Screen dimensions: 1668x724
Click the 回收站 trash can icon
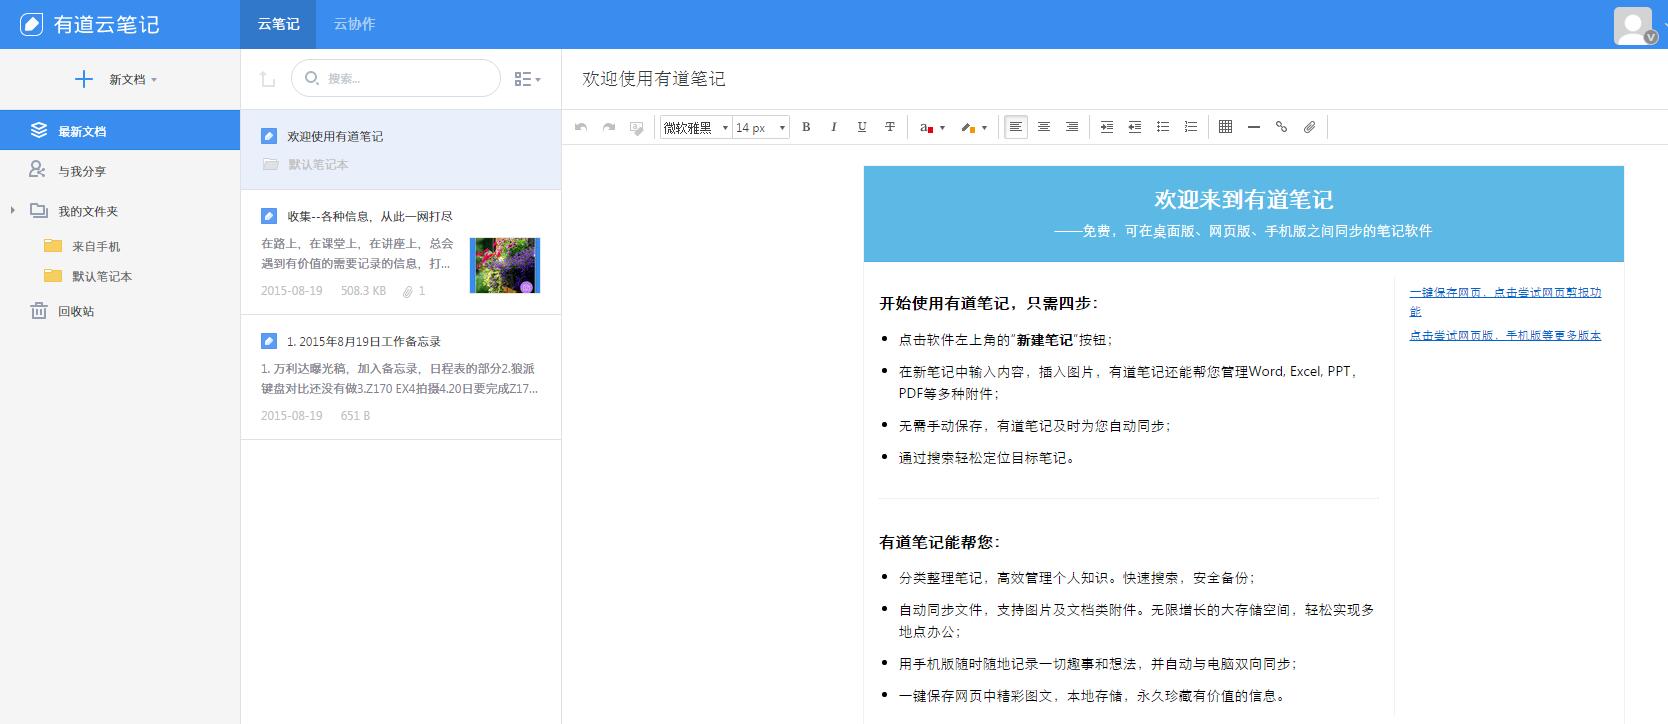coord(39,310)
